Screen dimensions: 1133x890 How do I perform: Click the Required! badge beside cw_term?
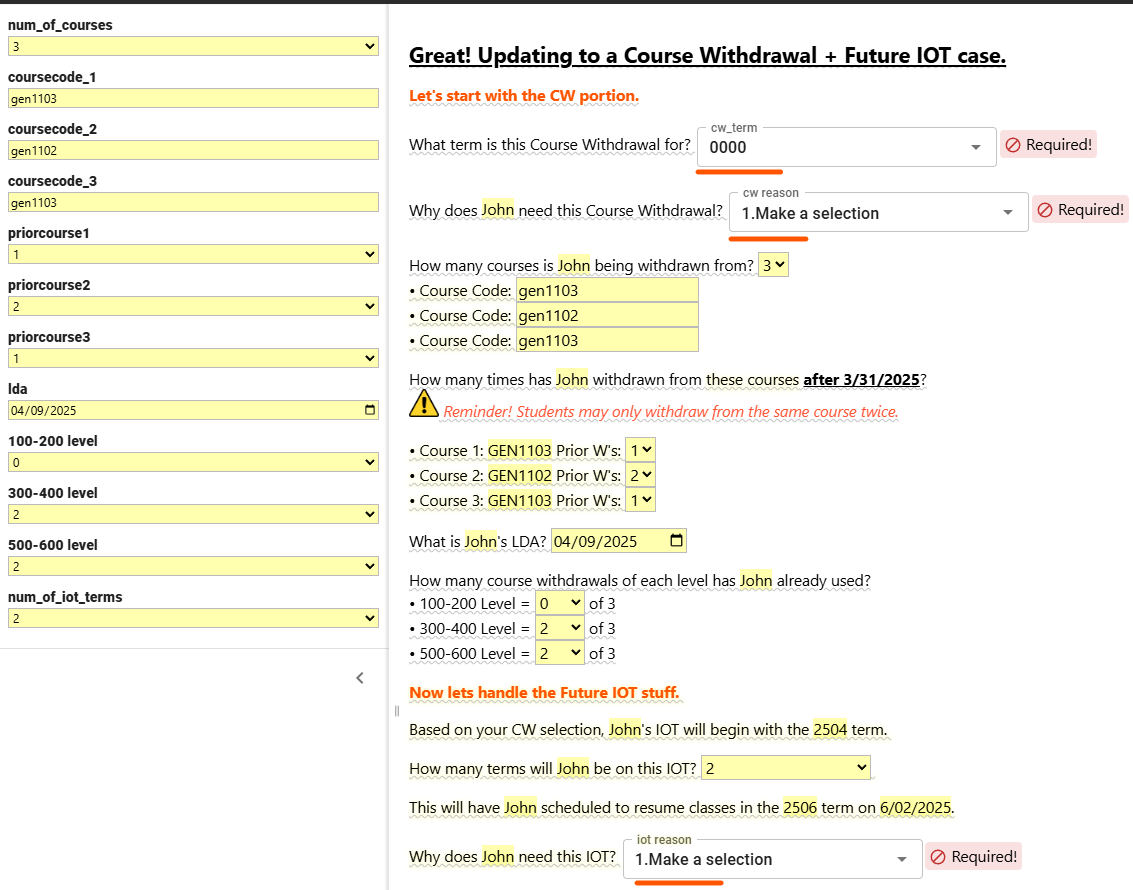pyautogui.click(x=1048, y=144)
